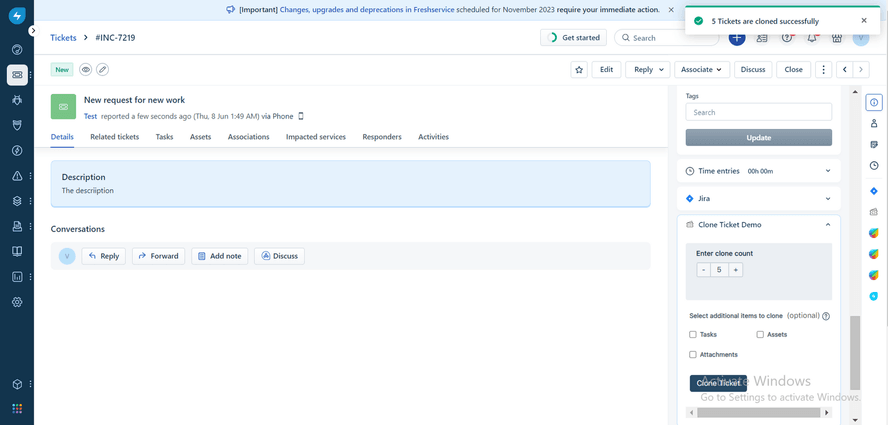Click the pencil edit icon beside New status
888x425 pixels.
[x=102, y=70]
